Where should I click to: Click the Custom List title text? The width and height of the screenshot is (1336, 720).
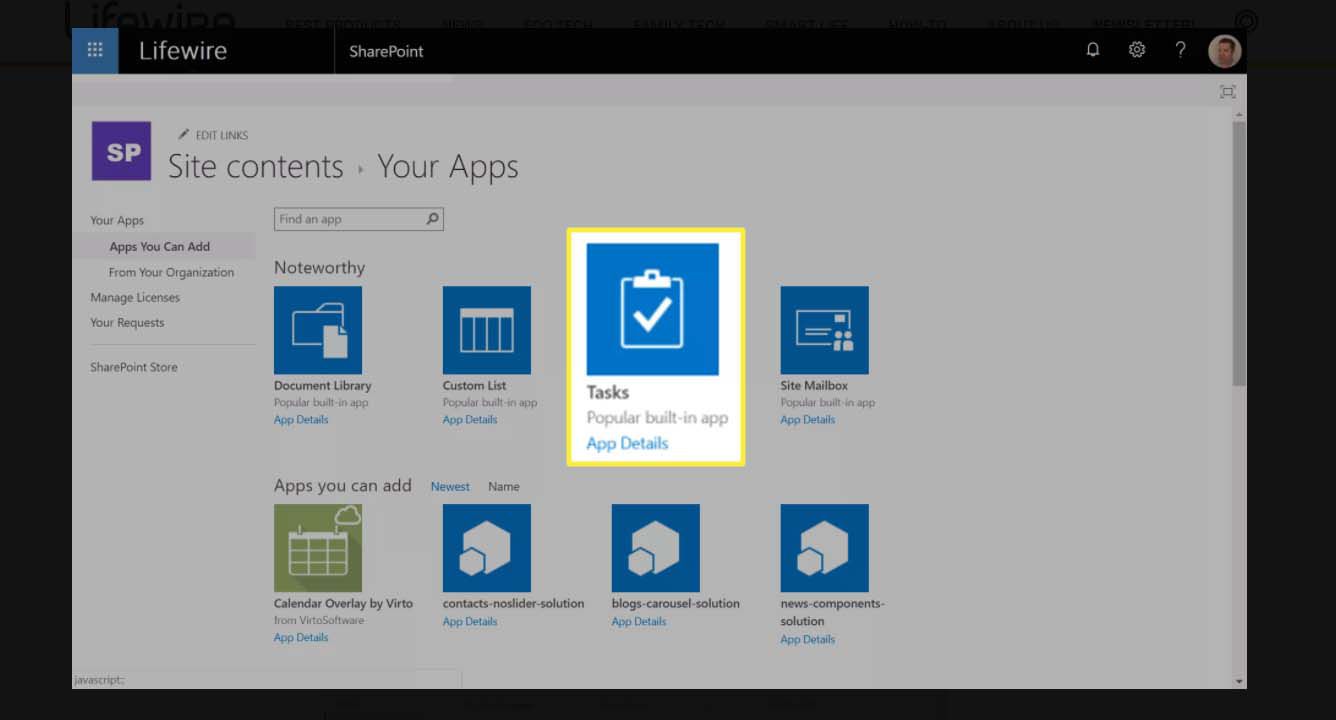pos(475,386)
